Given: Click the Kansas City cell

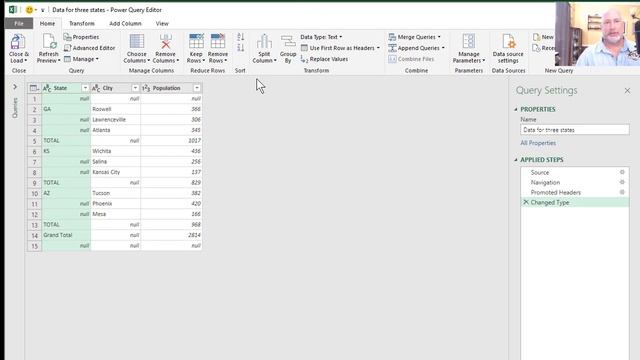Looking at the screenshot, I should point(116,172).
